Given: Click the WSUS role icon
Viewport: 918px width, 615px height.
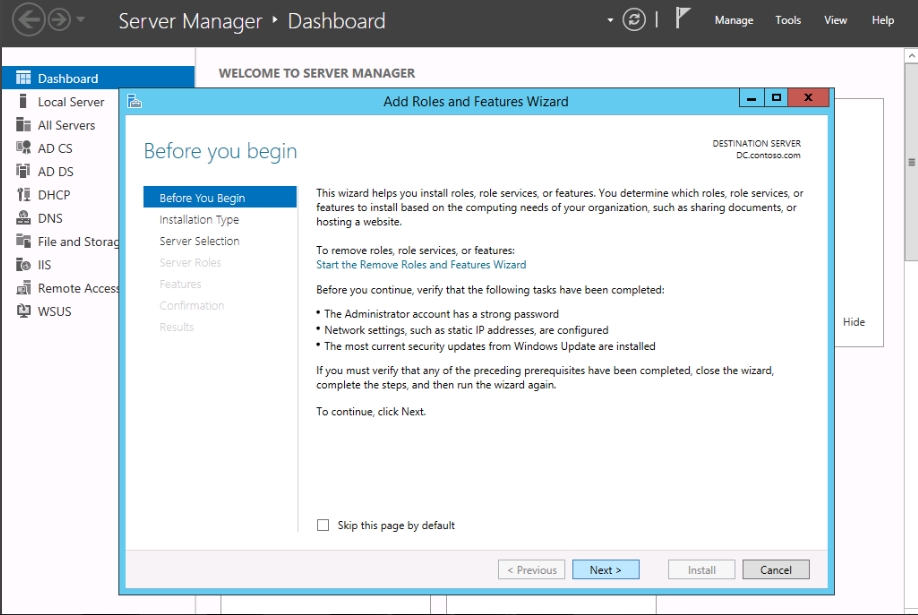Looking at the screenshot, I should point(23,311).
